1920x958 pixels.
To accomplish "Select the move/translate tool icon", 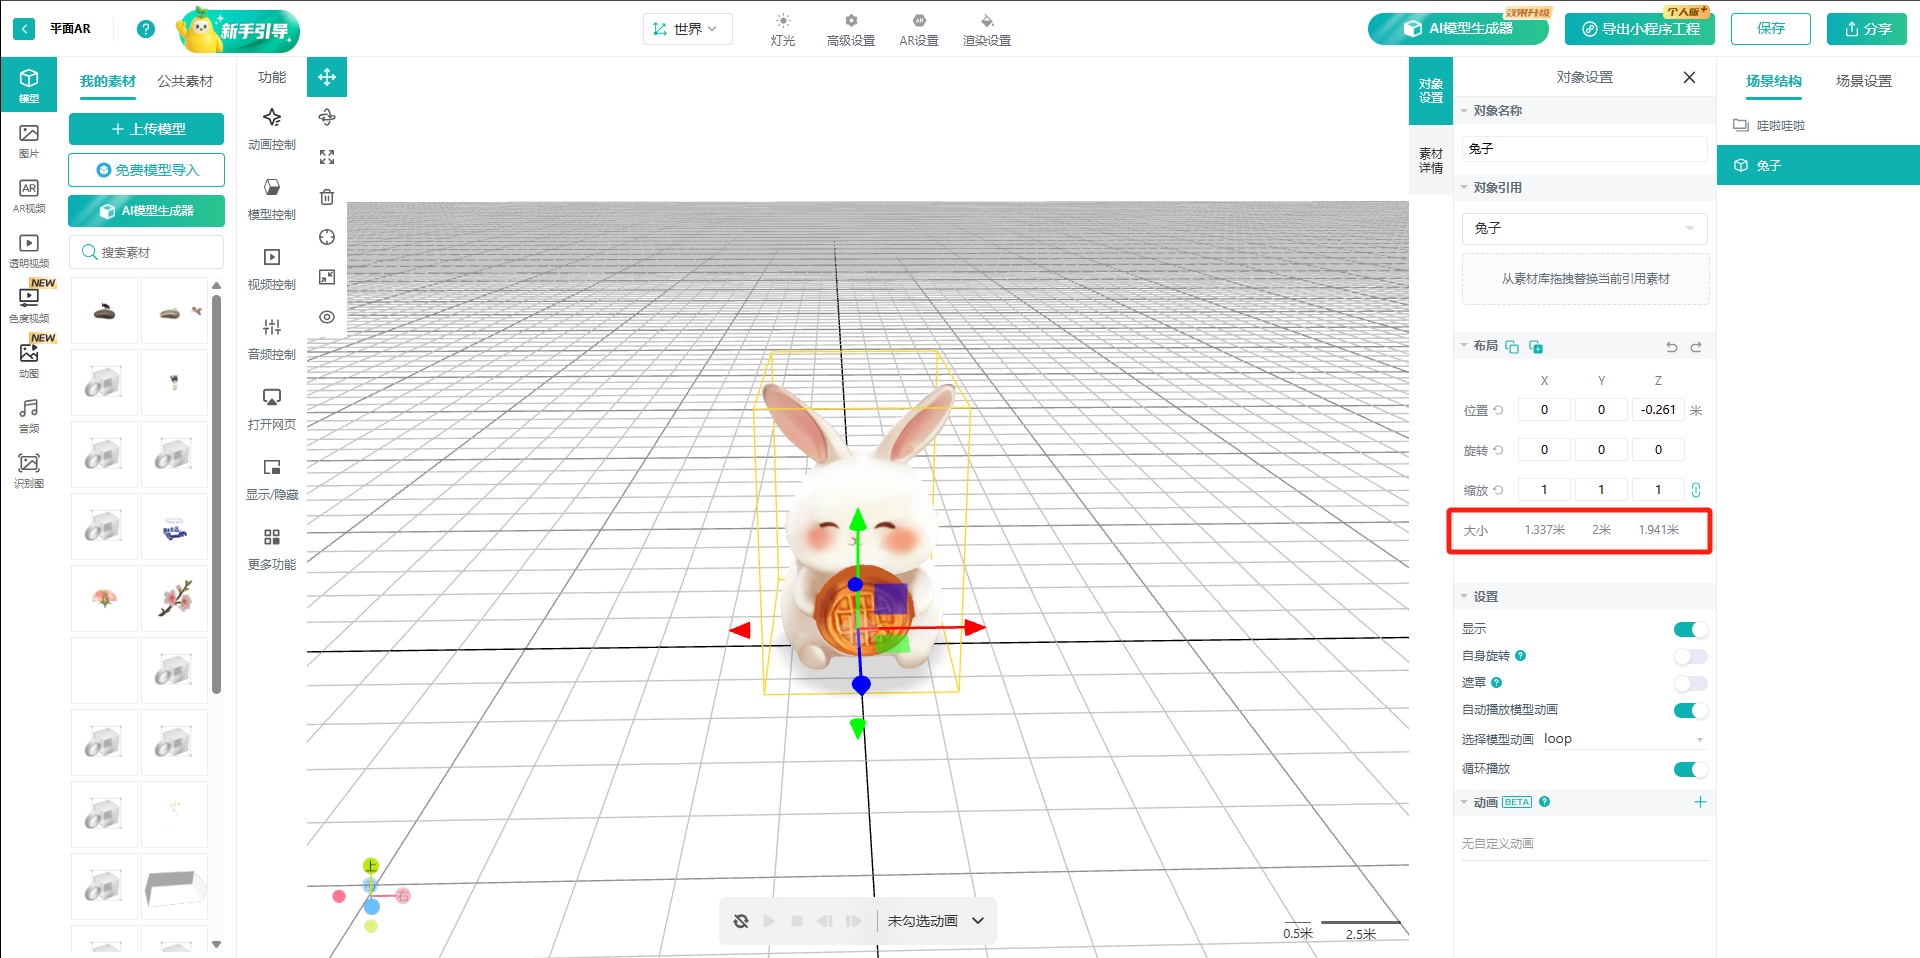I will tap(327, 77).
